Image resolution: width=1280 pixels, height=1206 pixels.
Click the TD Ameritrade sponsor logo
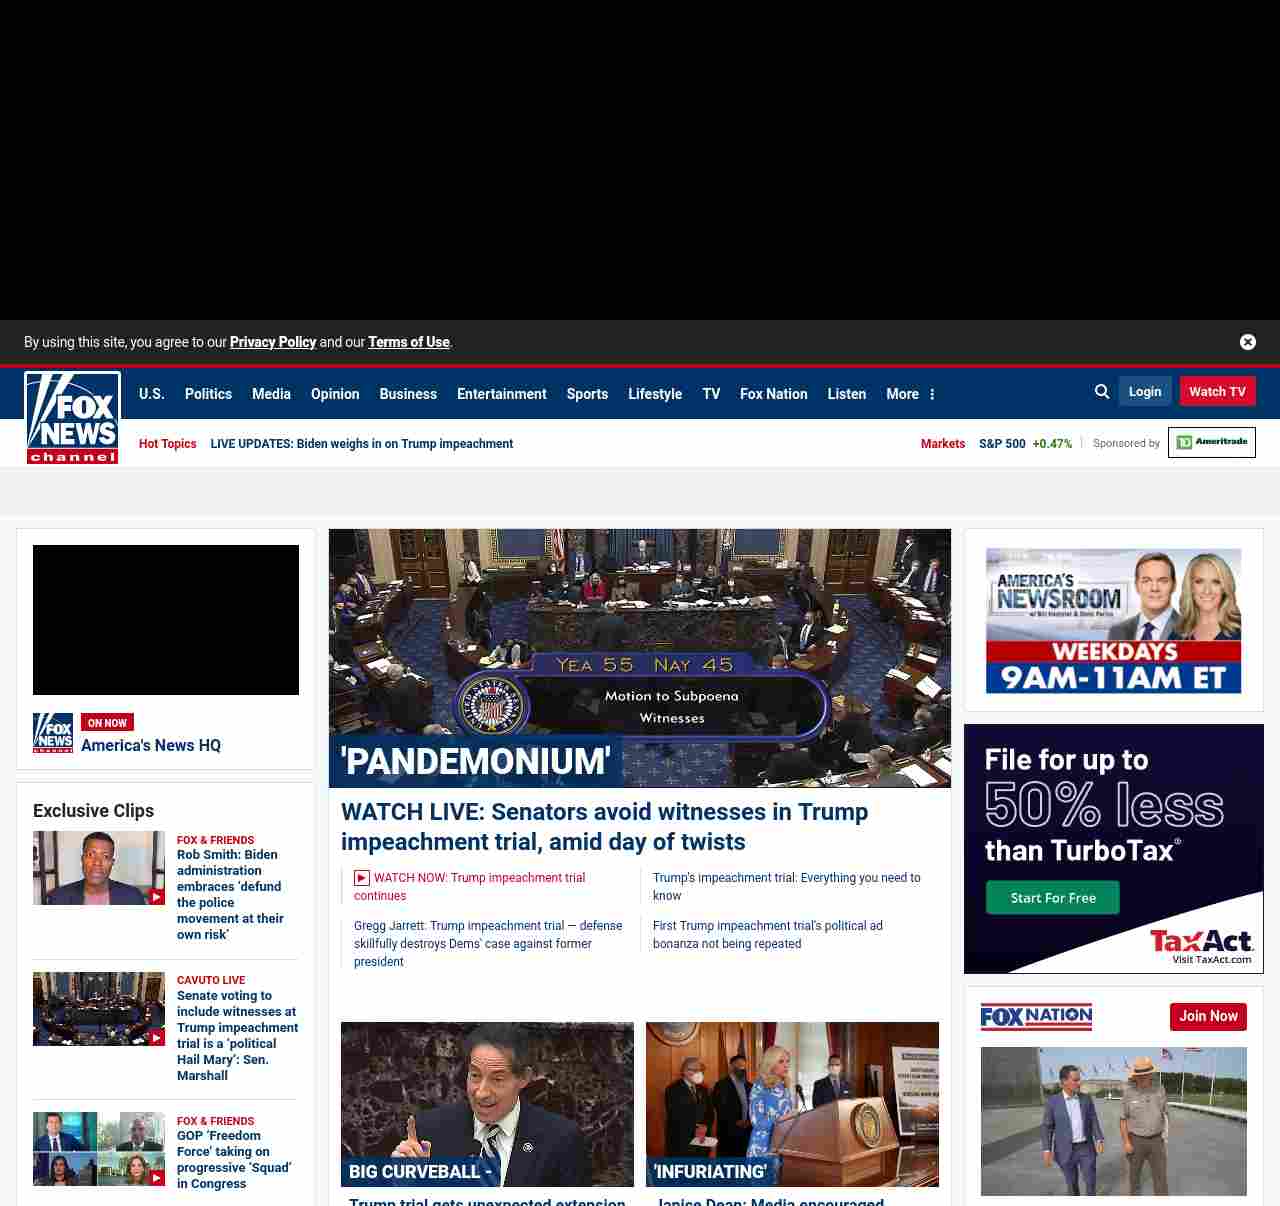1211,442
